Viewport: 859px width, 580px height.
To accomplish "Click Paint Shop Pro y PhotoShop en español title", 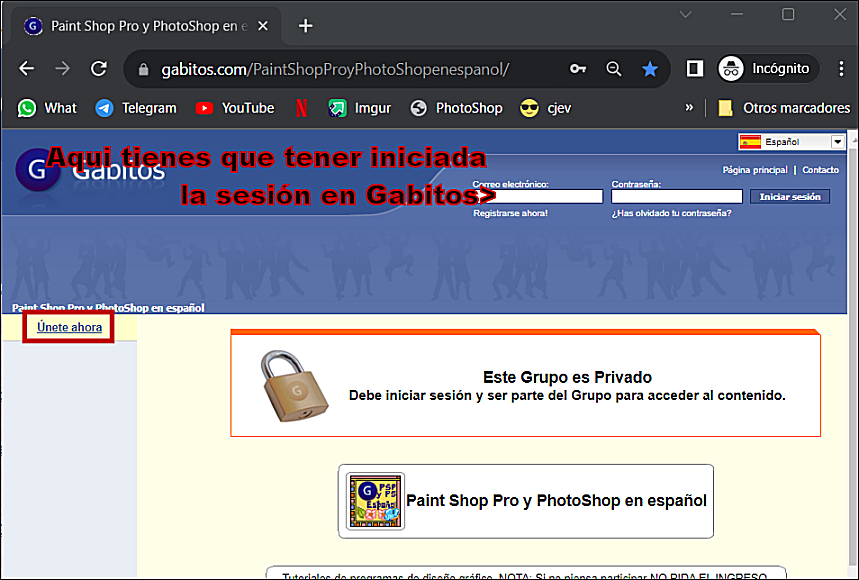I will [x=556, y=501].
